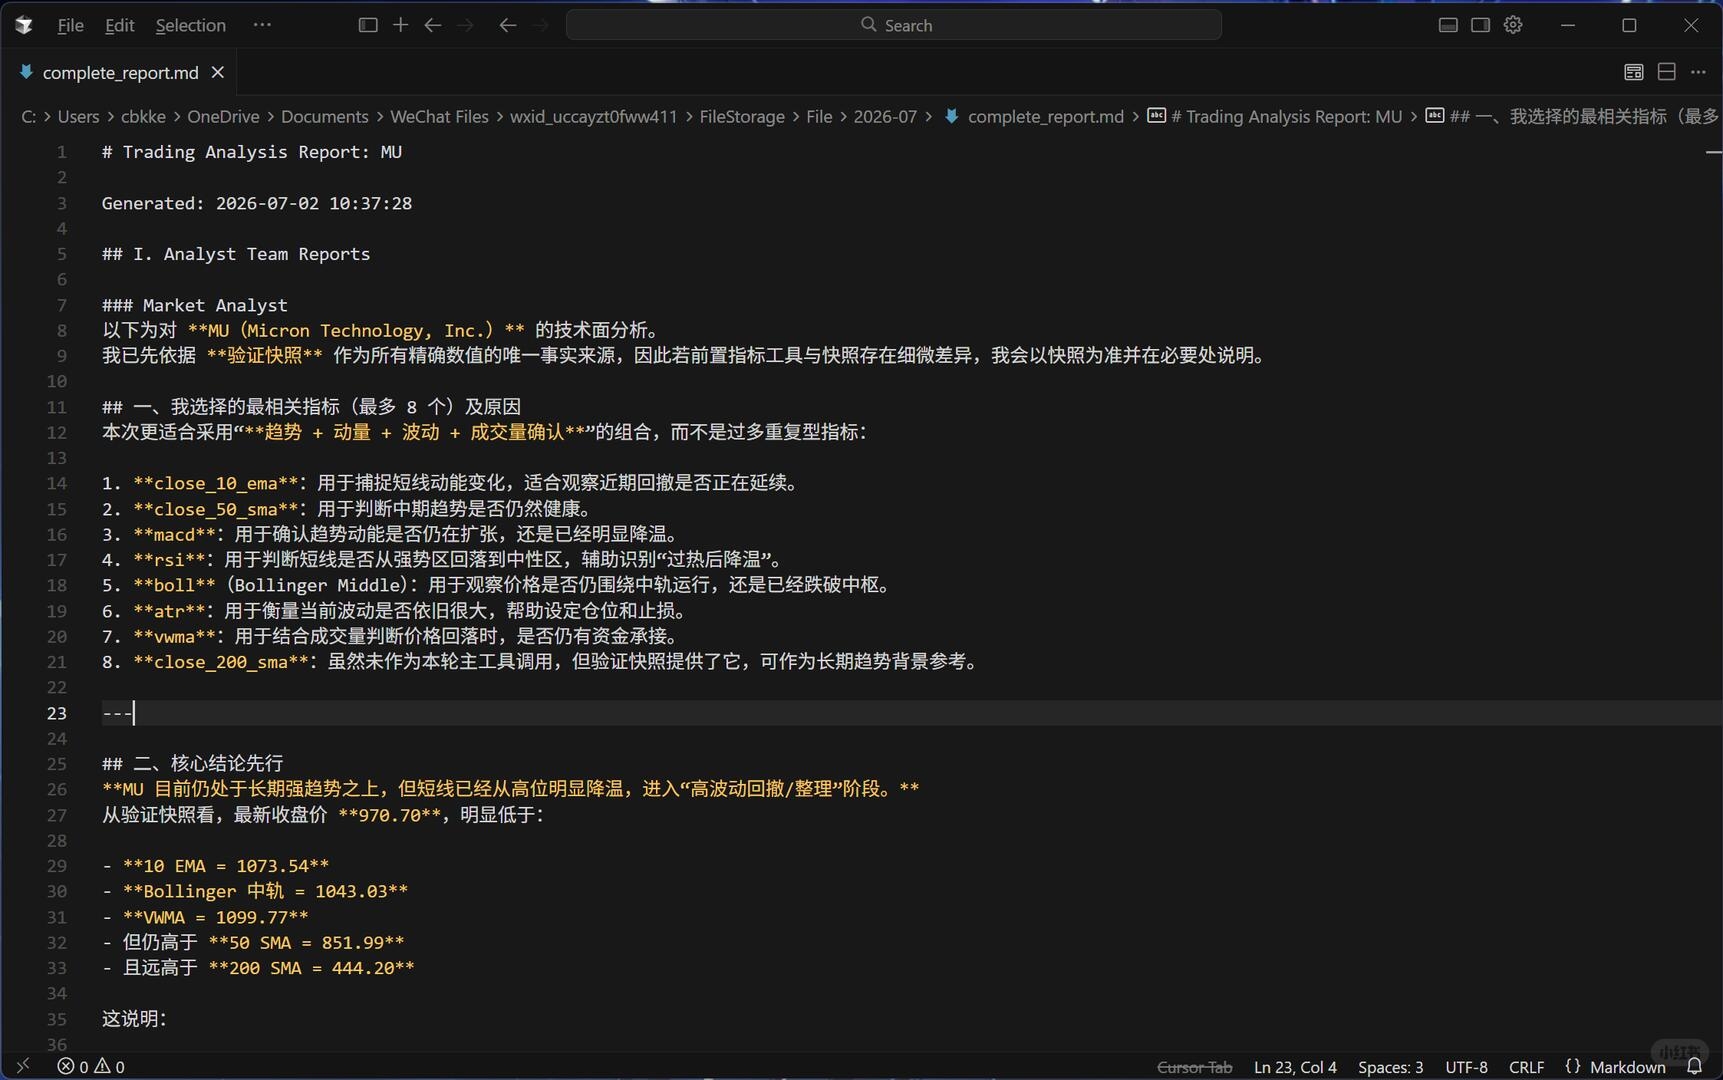
Task: Navigate back using the second left arrow
Action: [508, 25]
